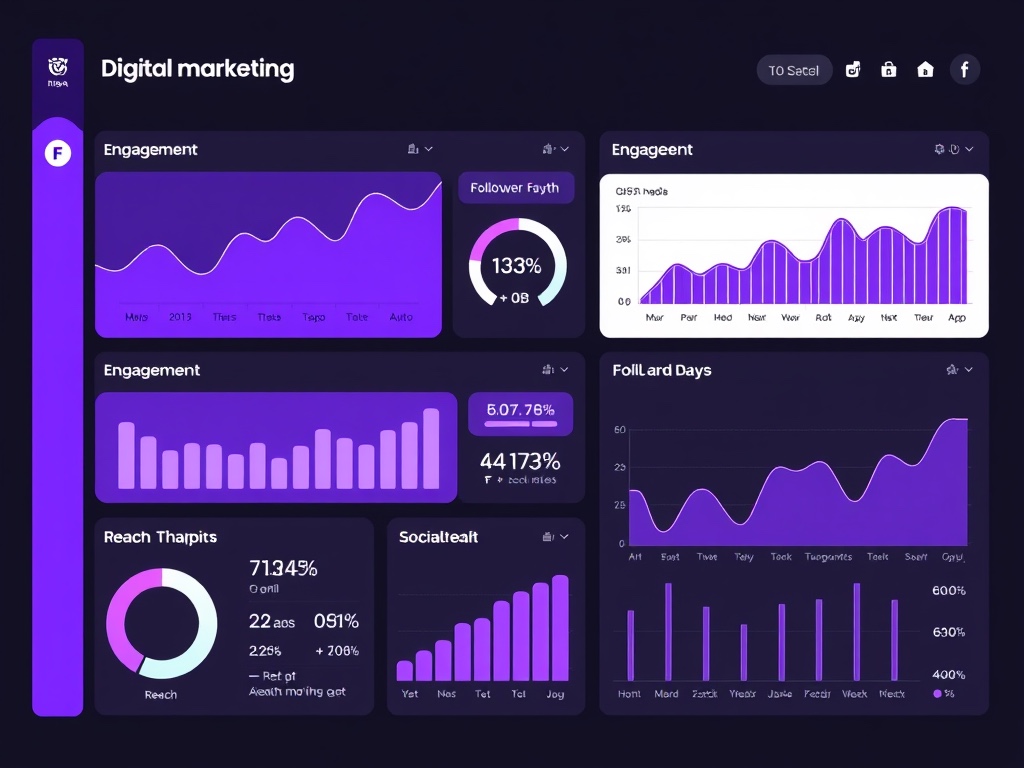Image resolution: width=1024 pixels, height=768 pixels.
Task: Expand the bar chart Engagement panel dropdown
Action: coord(565,370)
